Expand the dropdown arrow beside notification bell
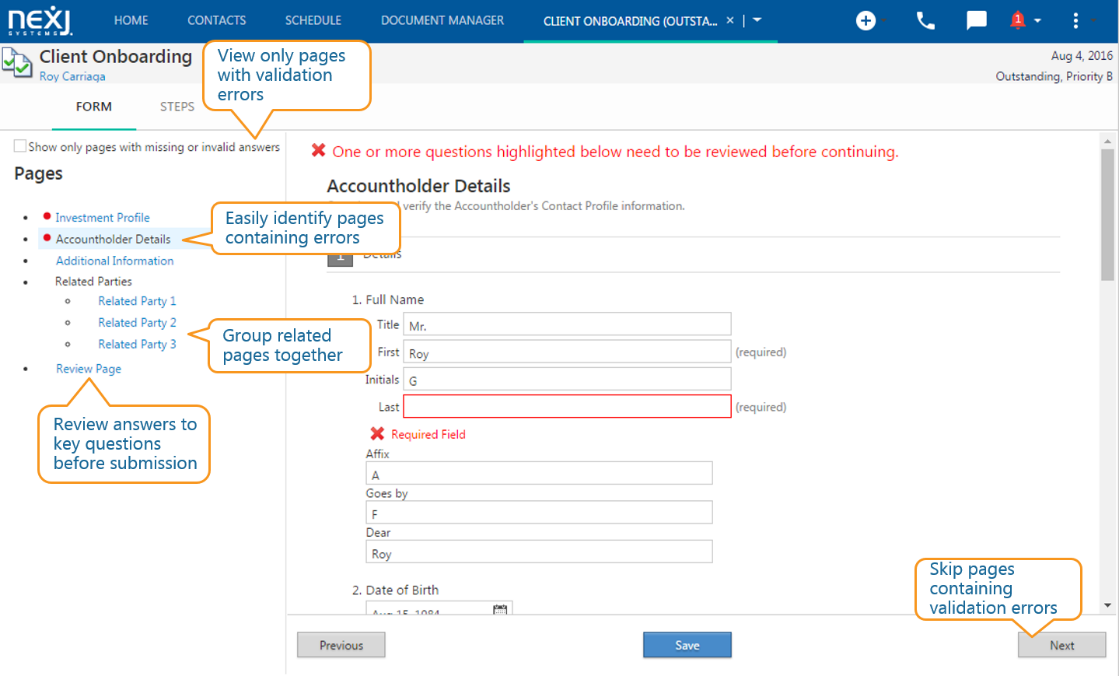Viewport: 1119px width, 676px height. 1038,21
